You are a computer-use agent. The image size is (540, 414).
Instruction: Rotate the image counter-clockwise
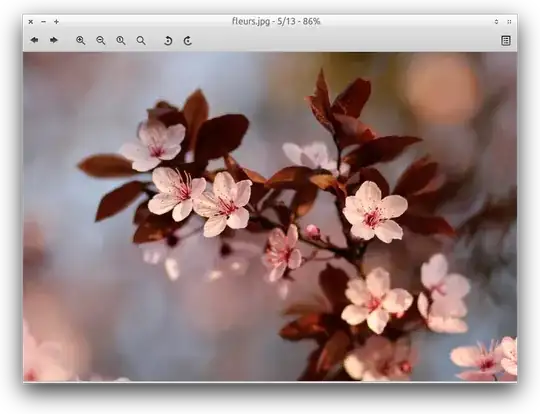(168, 41)
